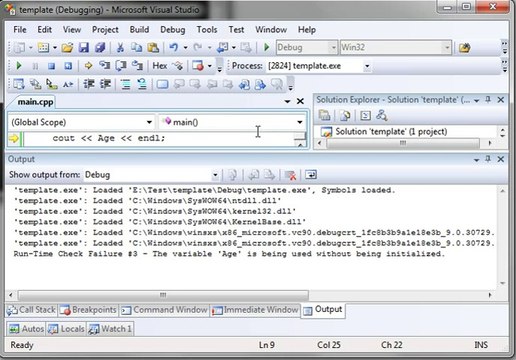Open the Tools menu

pos(207,30)
